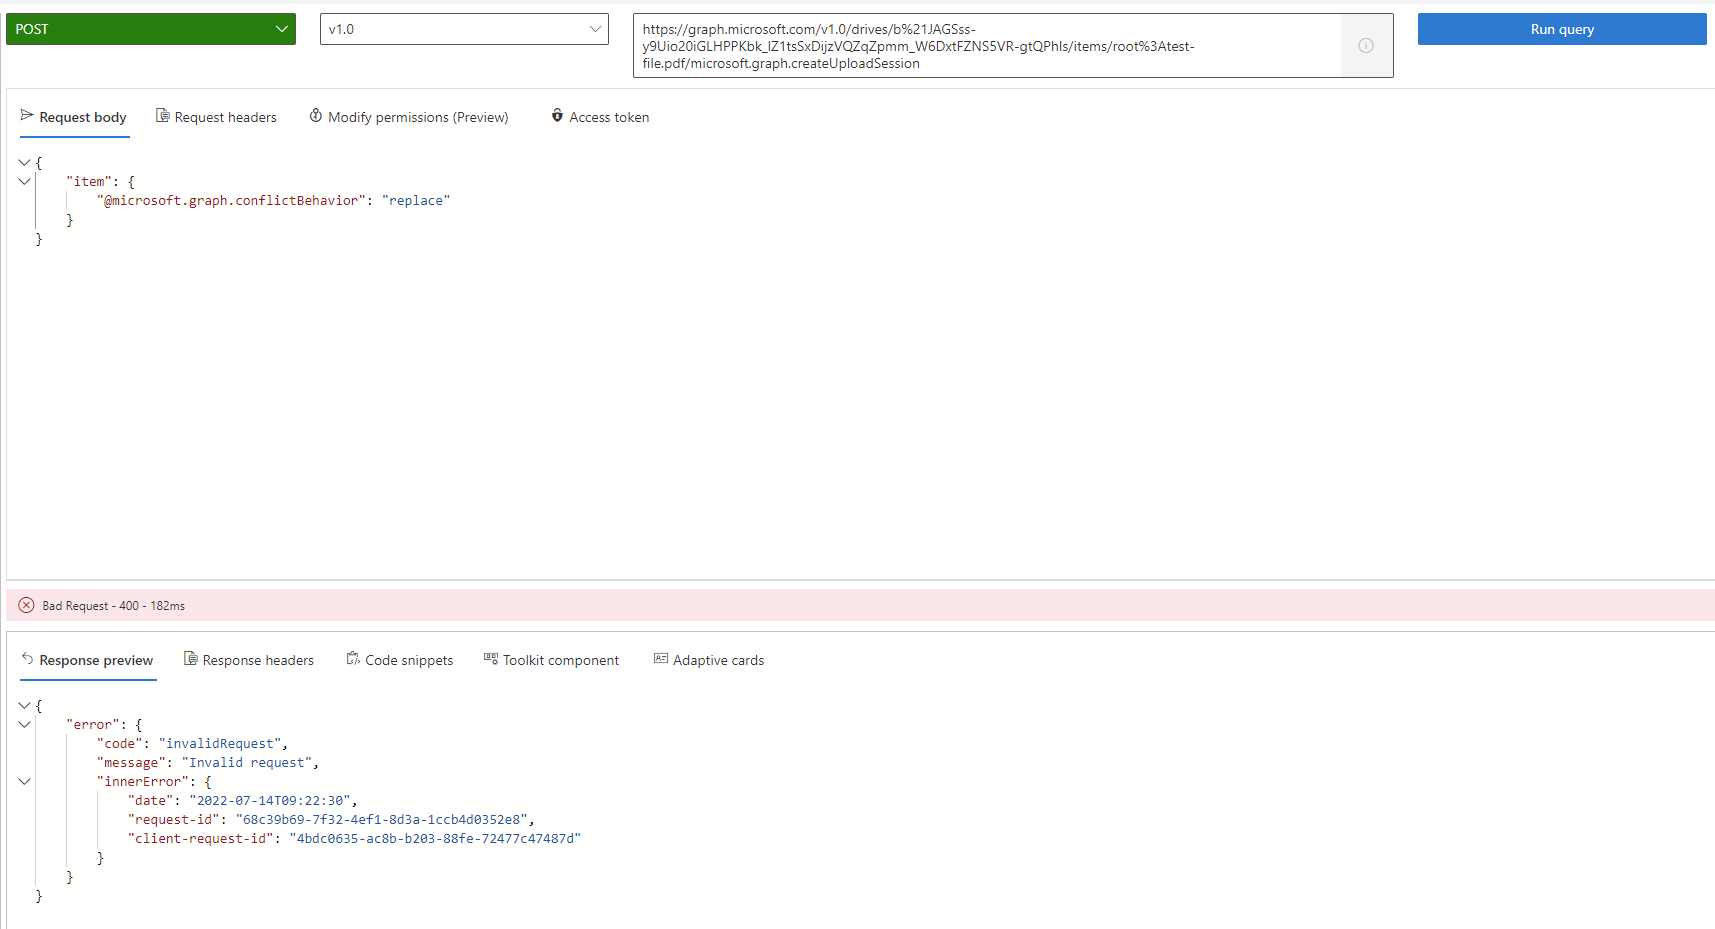This screenshot has height=929, width=1715.
Task: Click the Response headers icon
Action: coord(189,659)
